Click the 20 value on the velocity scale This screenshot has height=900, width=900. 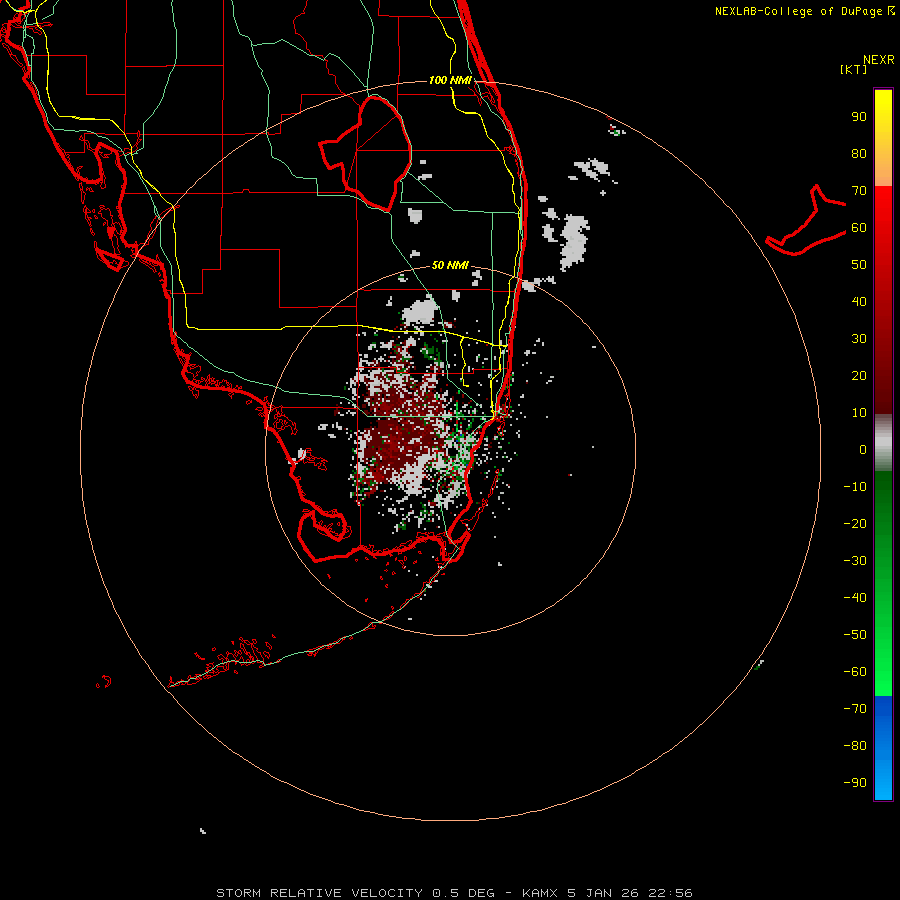[x=859, y=375]
